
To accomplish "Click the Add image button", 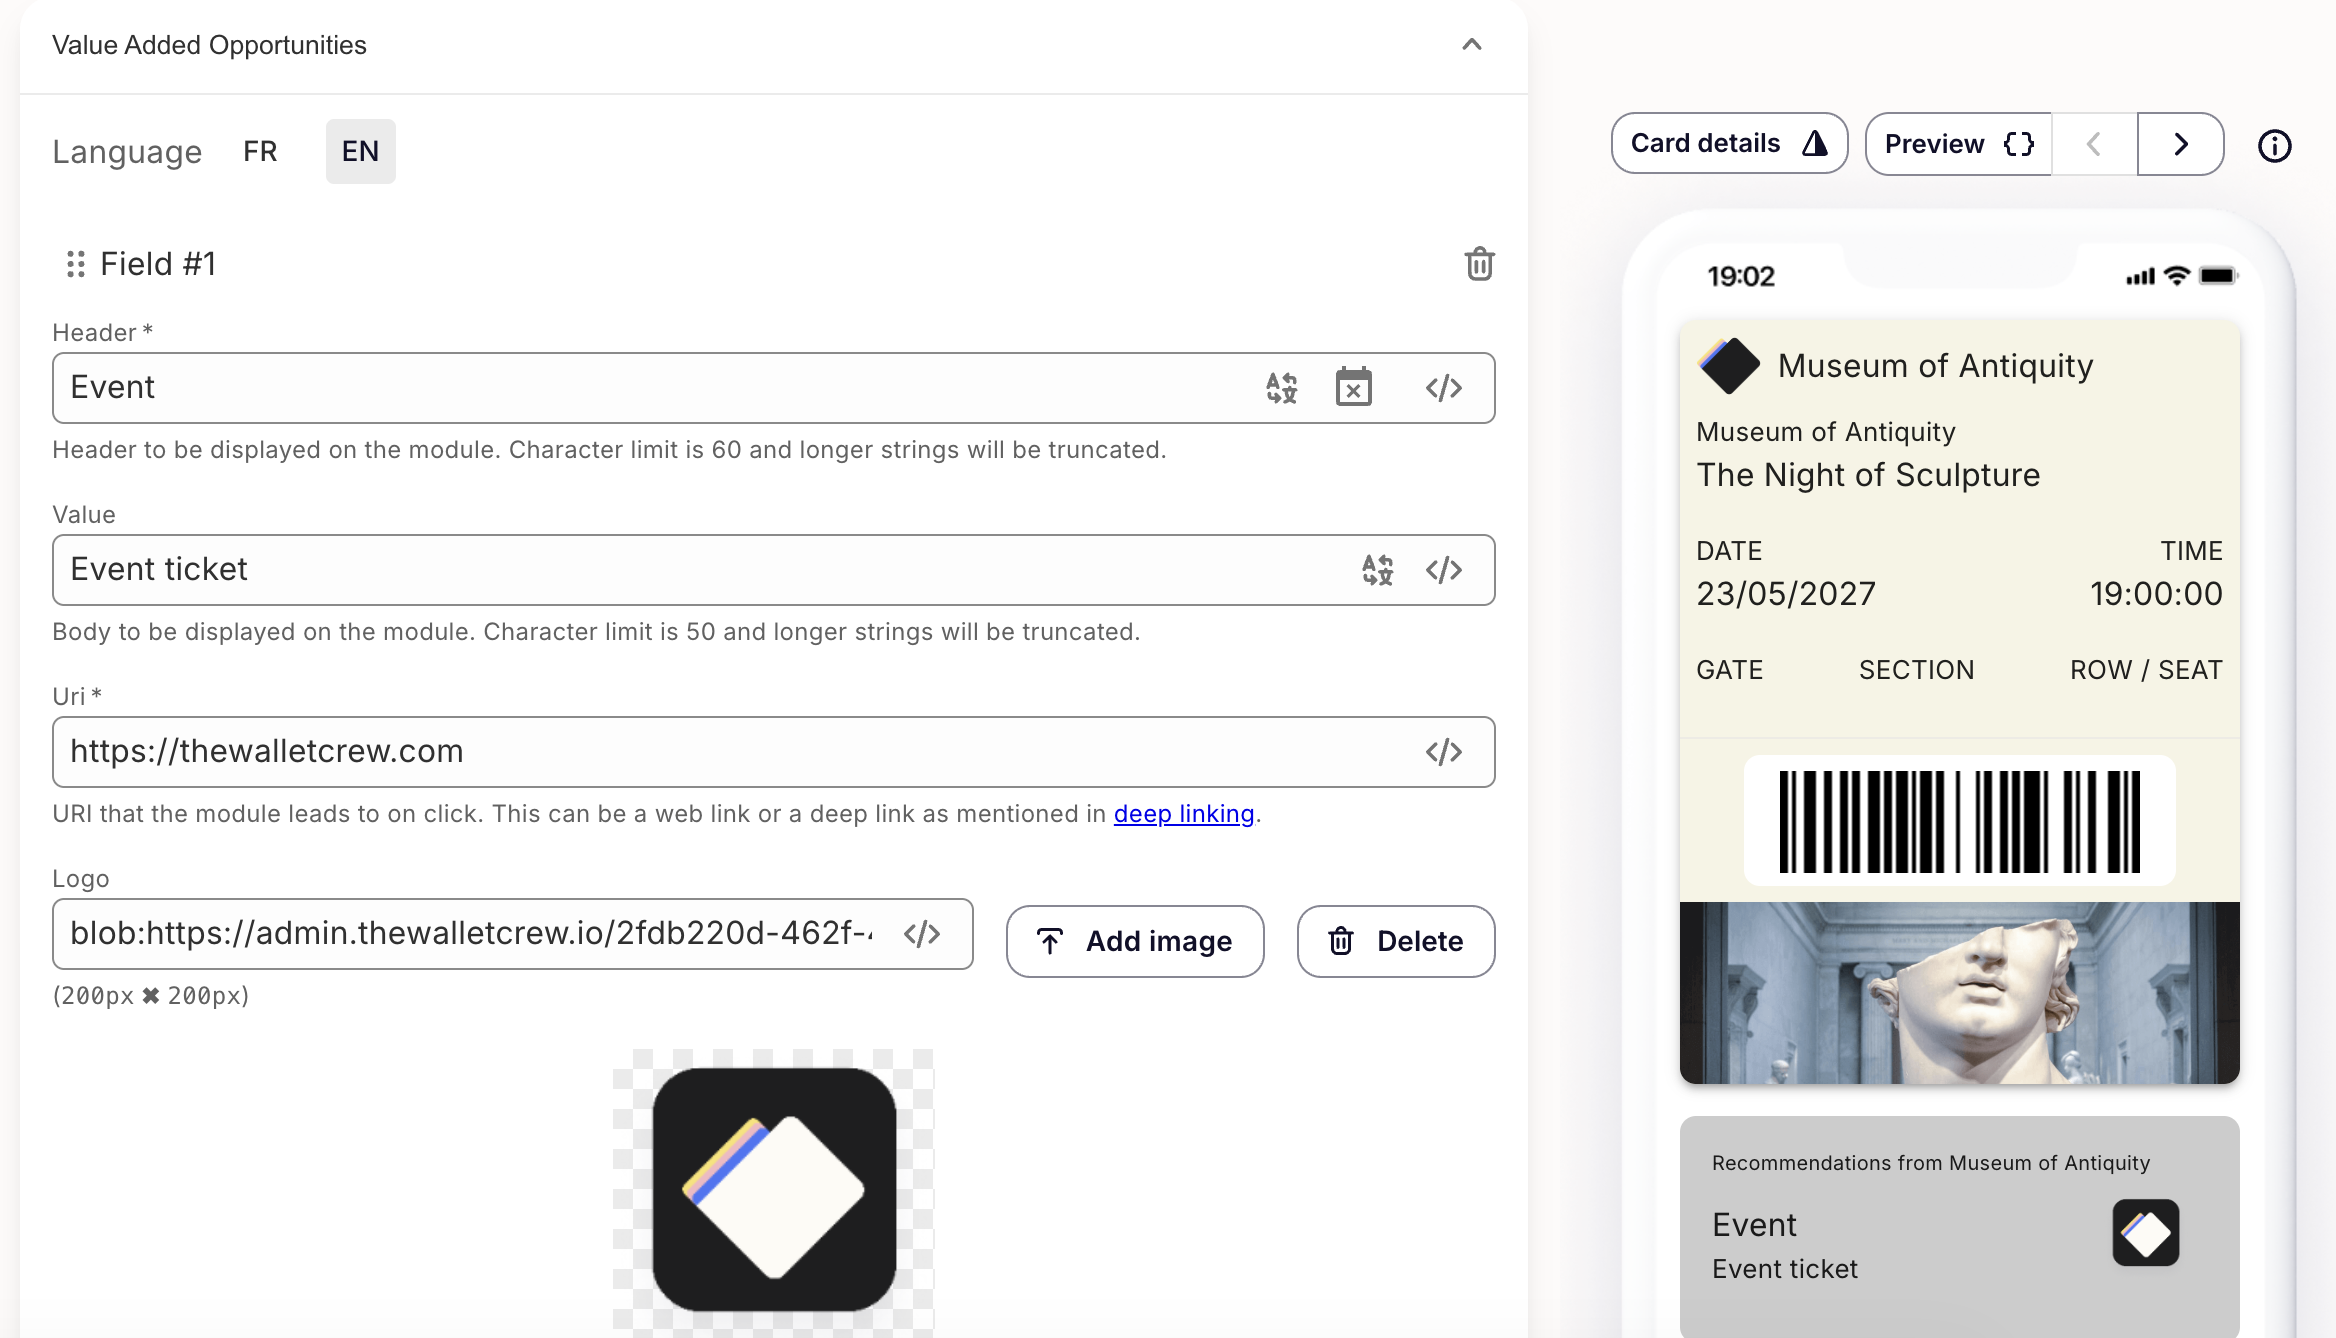I will [1135, 941].
